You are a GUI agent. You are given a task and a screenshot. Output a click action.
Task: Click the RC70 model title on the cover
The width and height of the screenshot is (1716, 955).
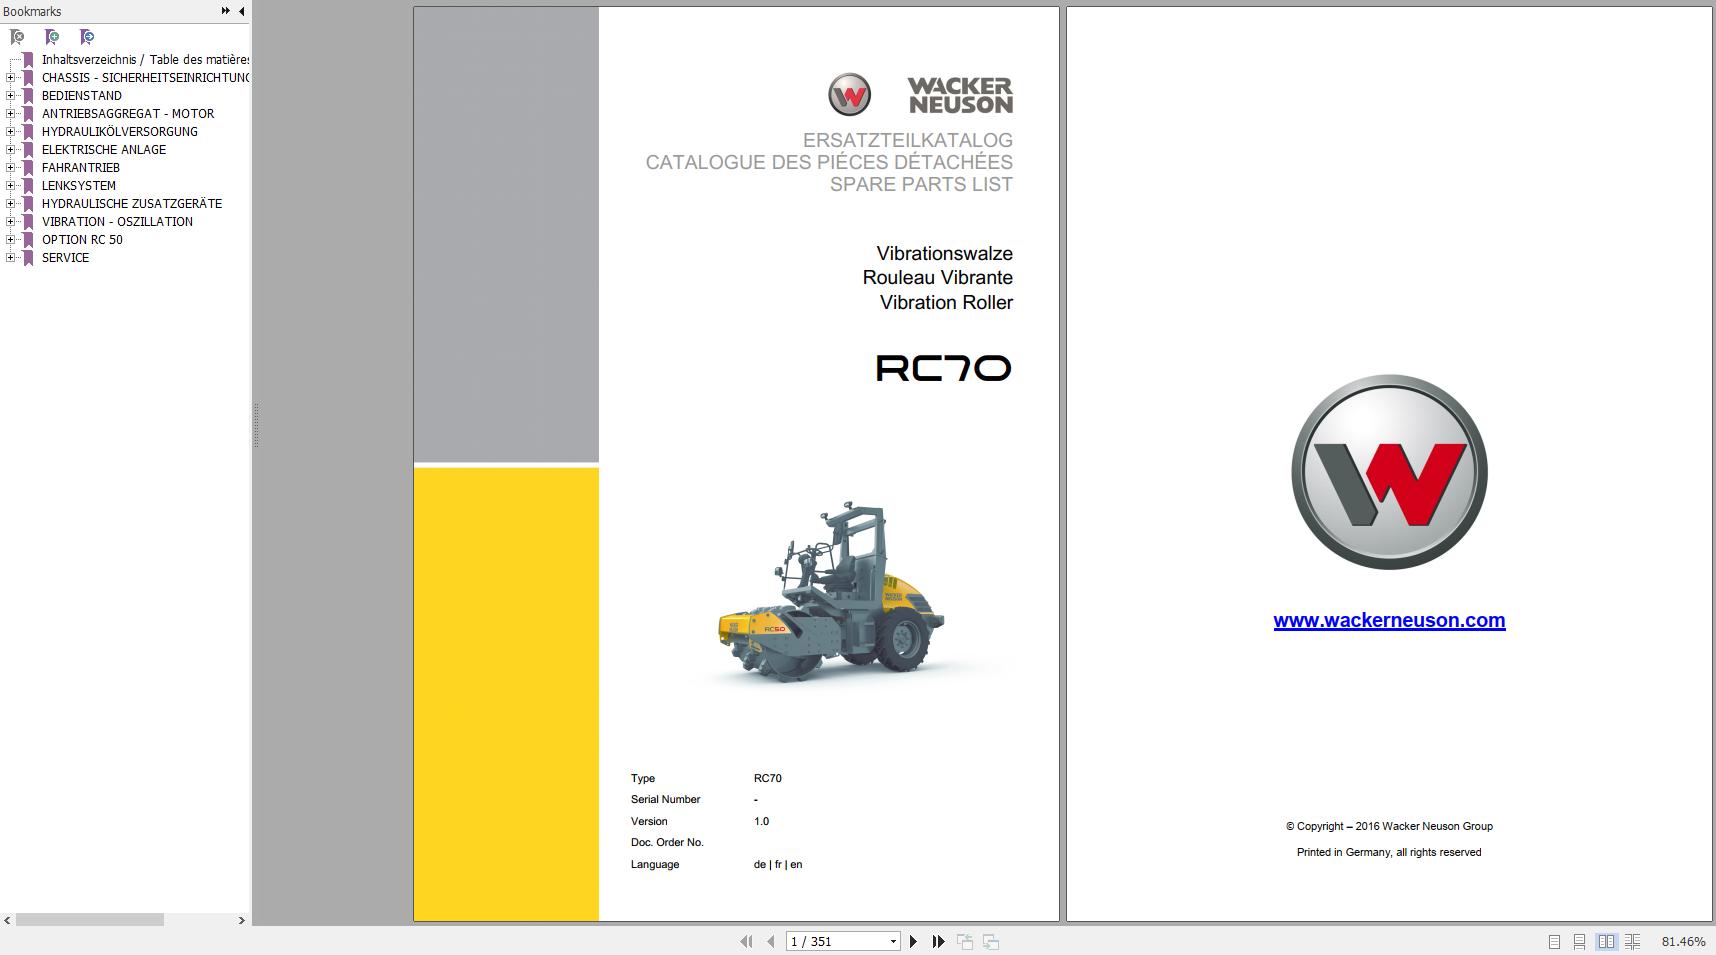(x=944, y=368)
